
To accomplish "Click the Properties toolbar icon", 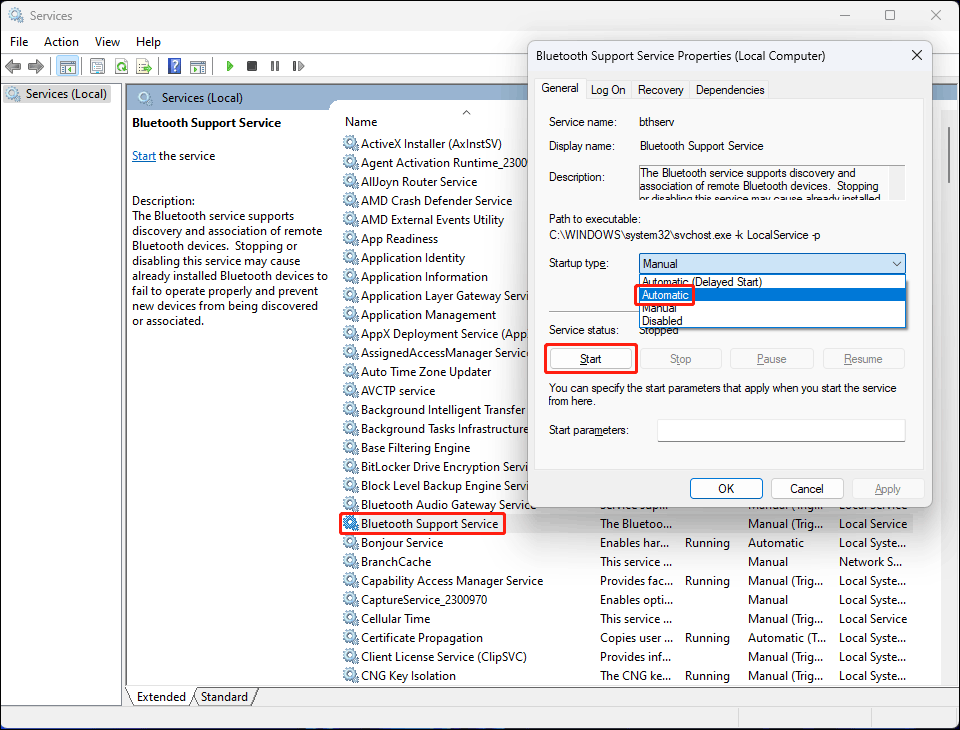I will pyautogui.click(x=96, y=66).
